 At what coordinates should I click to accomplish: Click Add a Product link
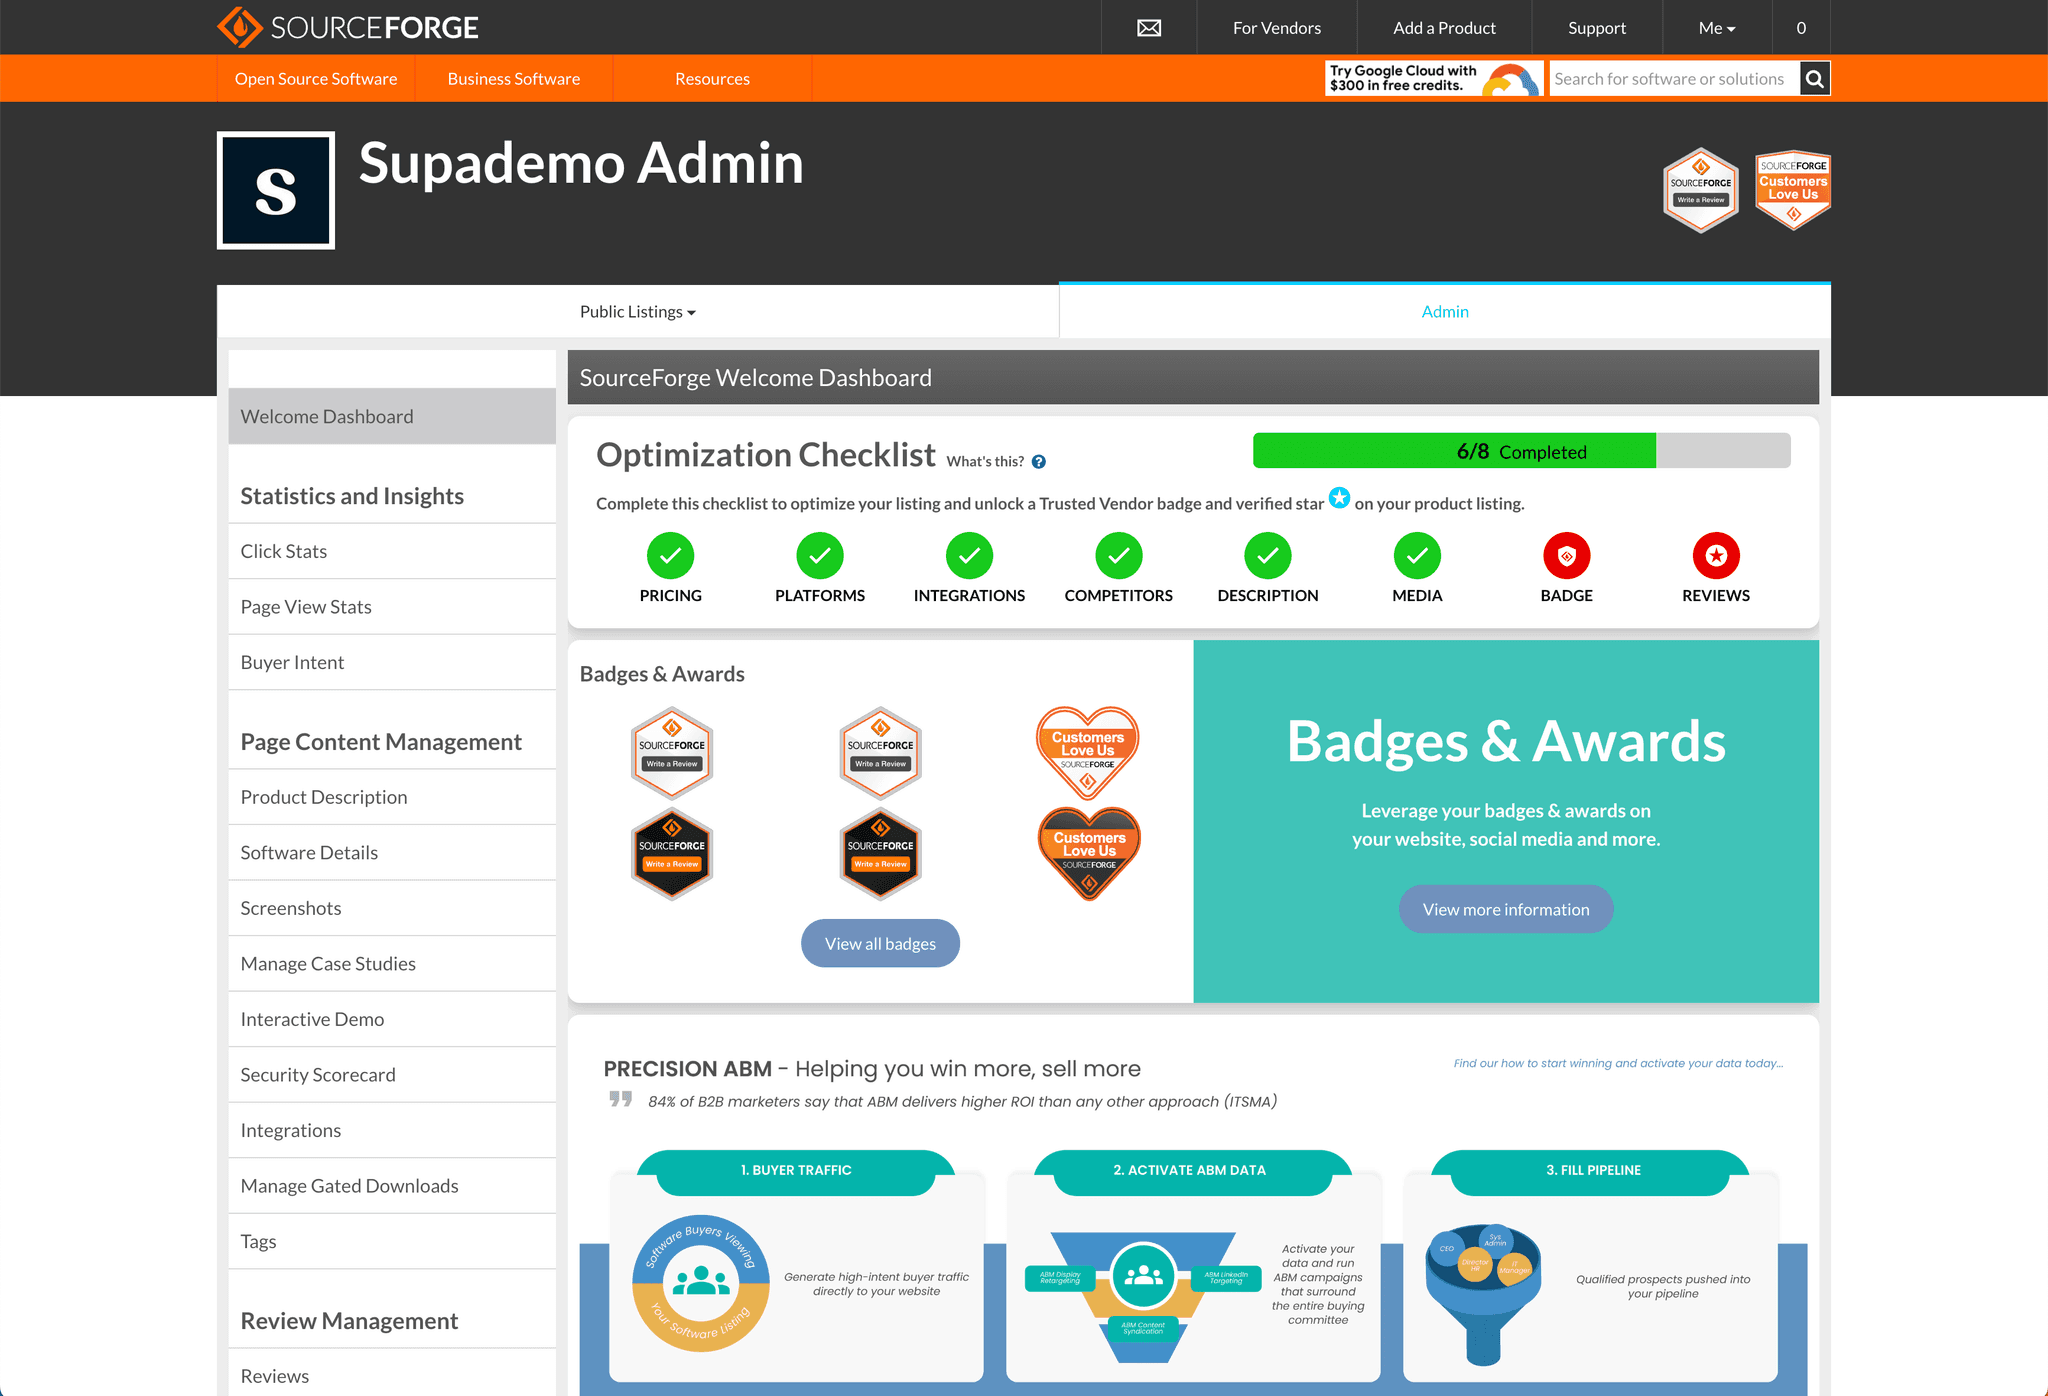pos(1444,28)
